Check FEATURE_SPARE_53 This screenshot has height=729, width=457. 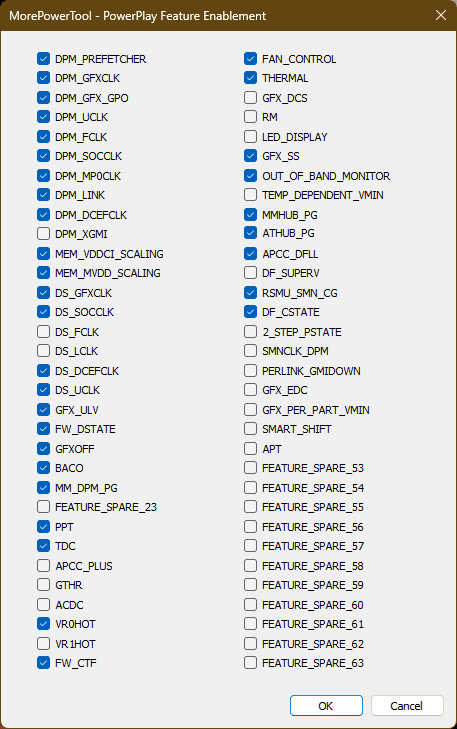[250, 468]
